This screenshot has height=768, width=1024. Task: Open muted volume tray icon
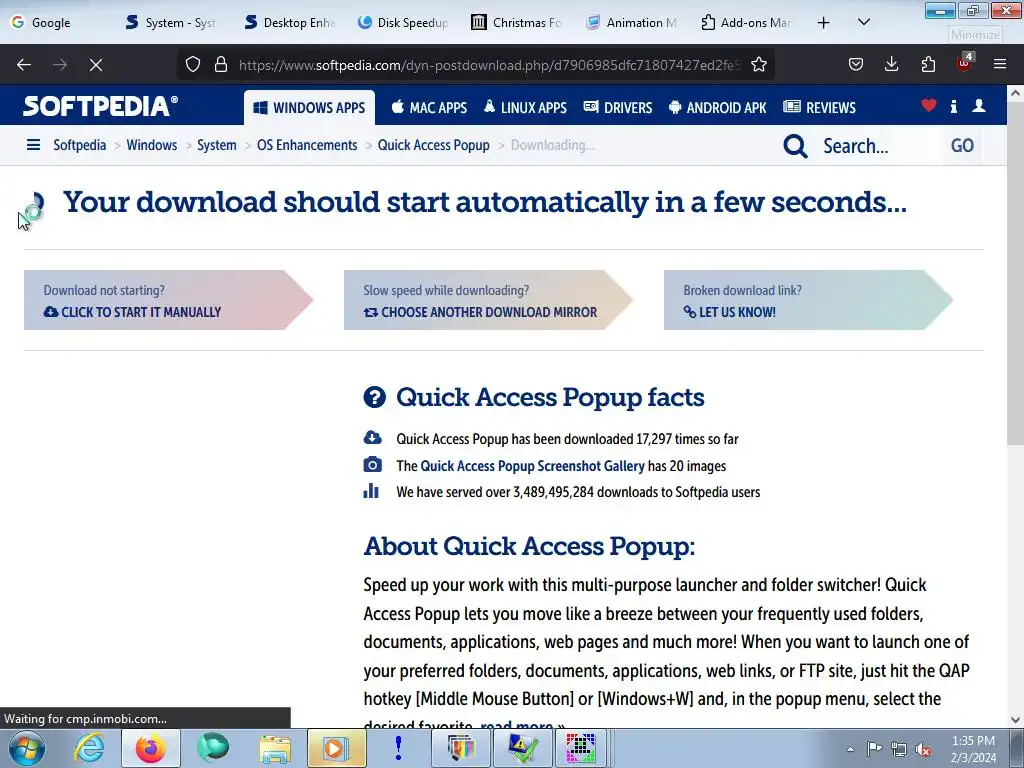[923, 749]
